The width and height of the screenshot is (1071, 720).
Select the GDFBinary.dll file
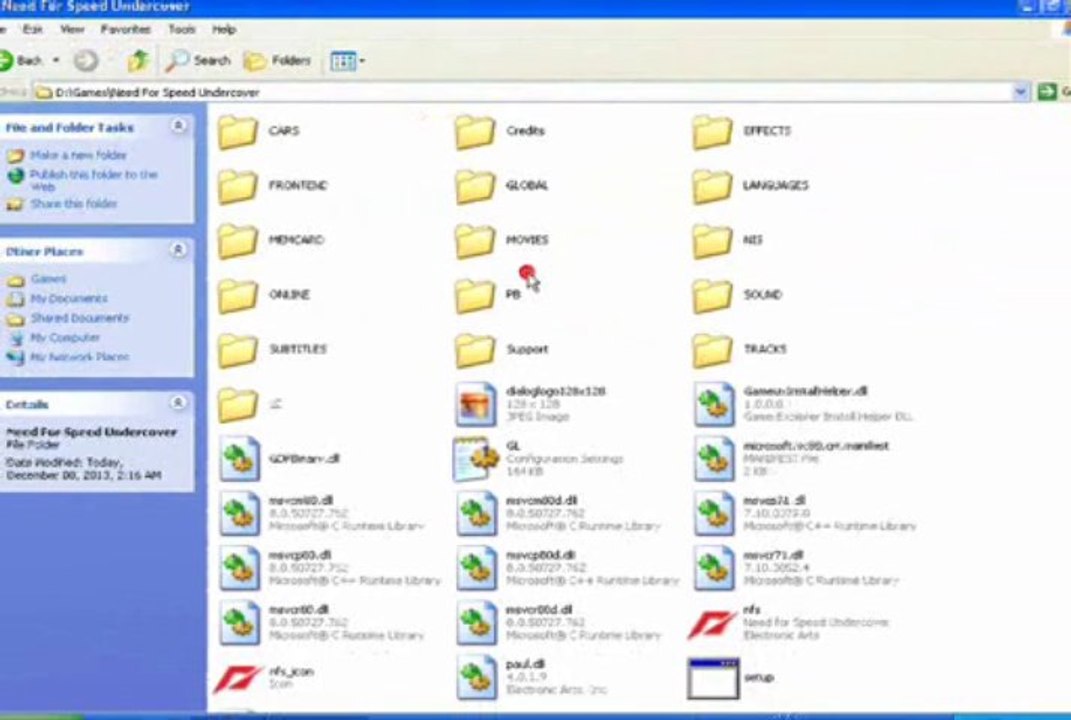click(x=279, y=458)
